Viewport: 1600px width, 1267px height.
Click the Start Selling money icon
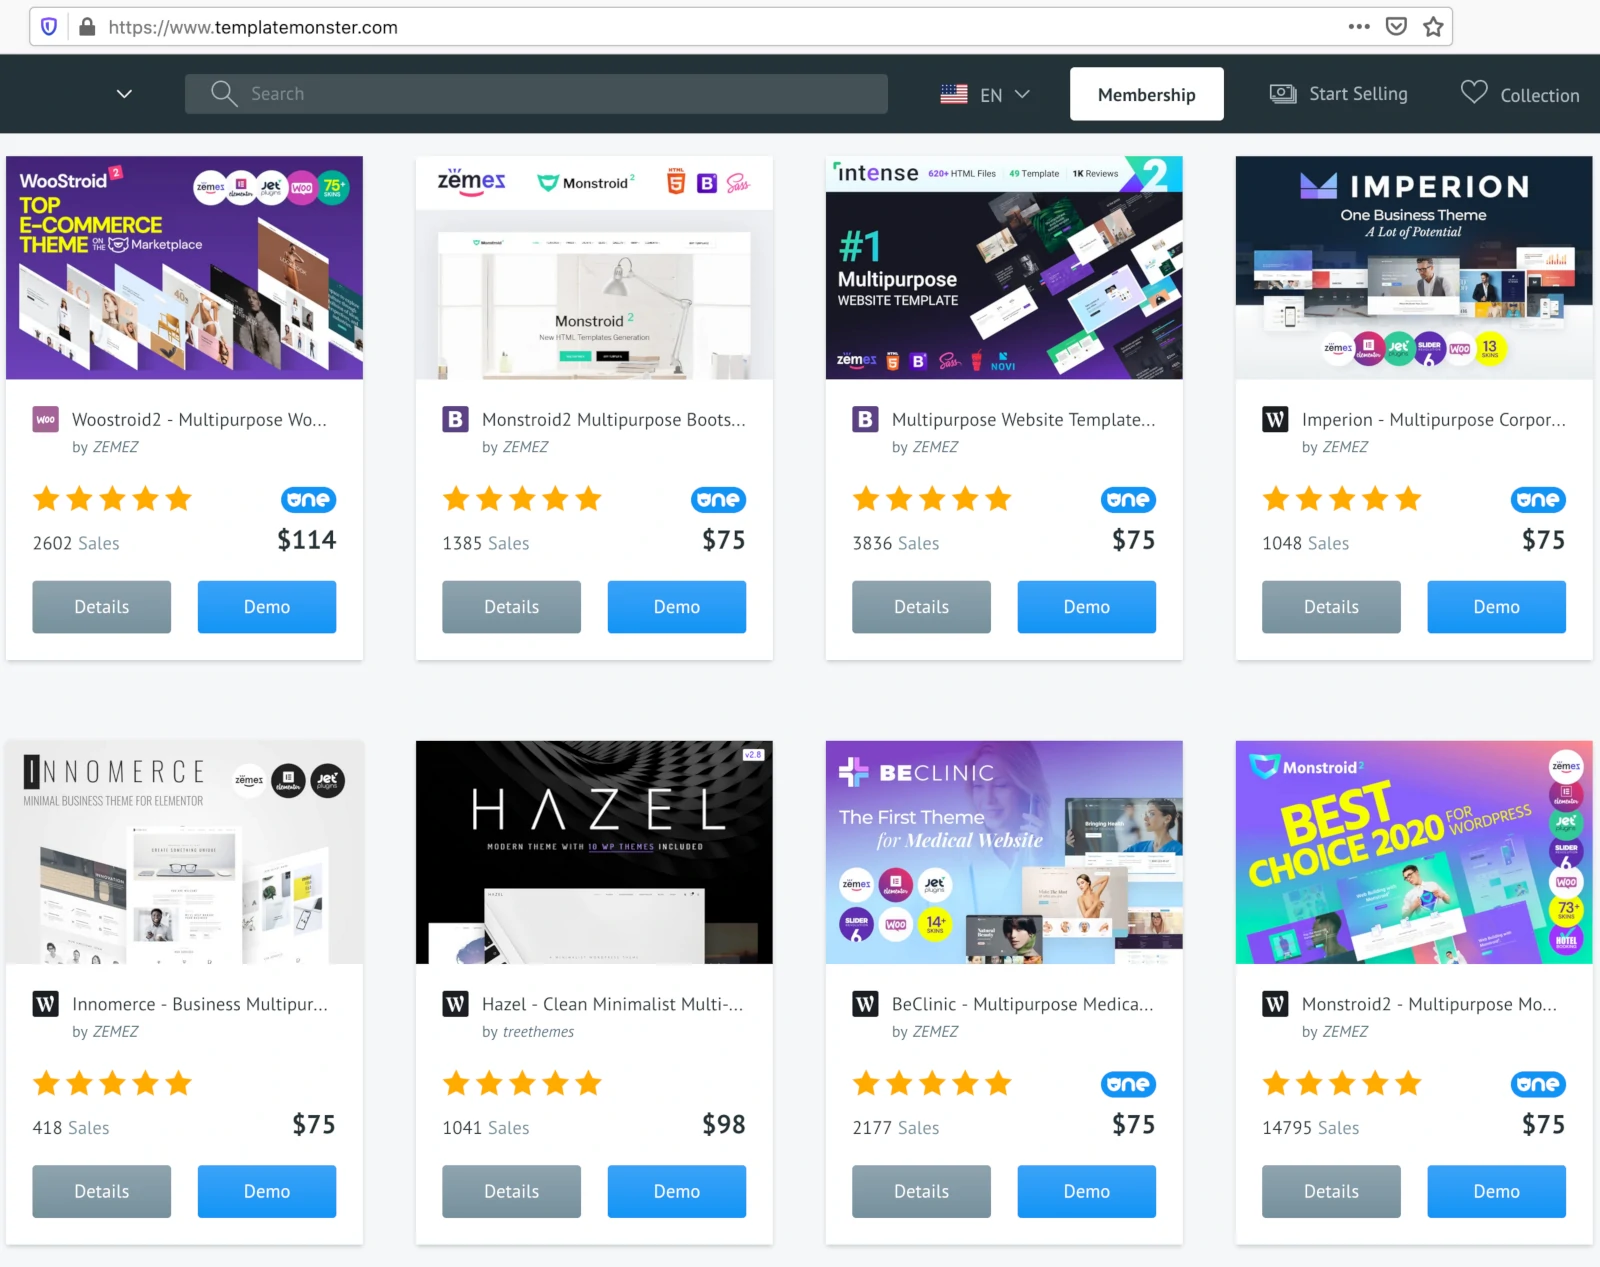tap(1282, 94)
